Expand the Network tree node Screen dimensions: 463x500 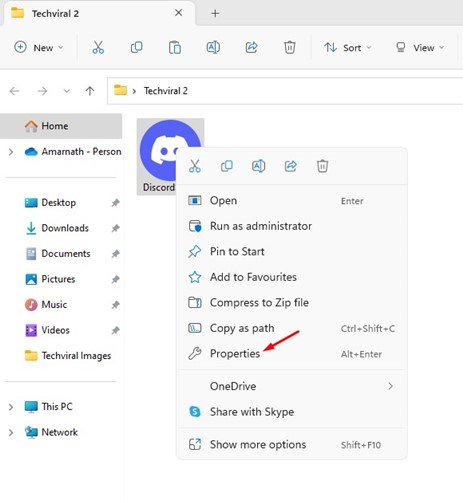click(11, 433)
